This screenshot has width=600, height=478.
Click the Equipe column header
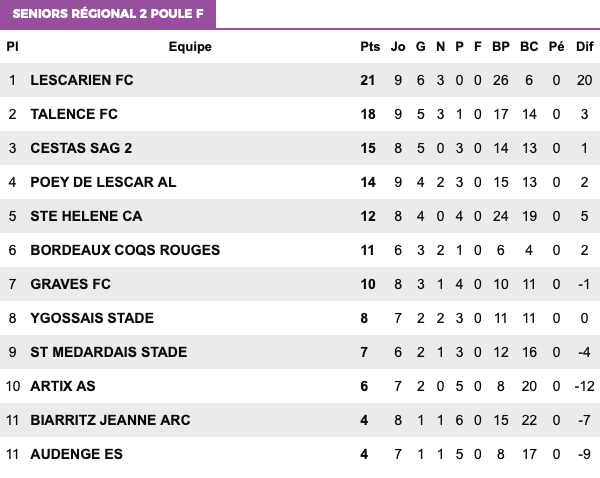[x=190, y=47]
